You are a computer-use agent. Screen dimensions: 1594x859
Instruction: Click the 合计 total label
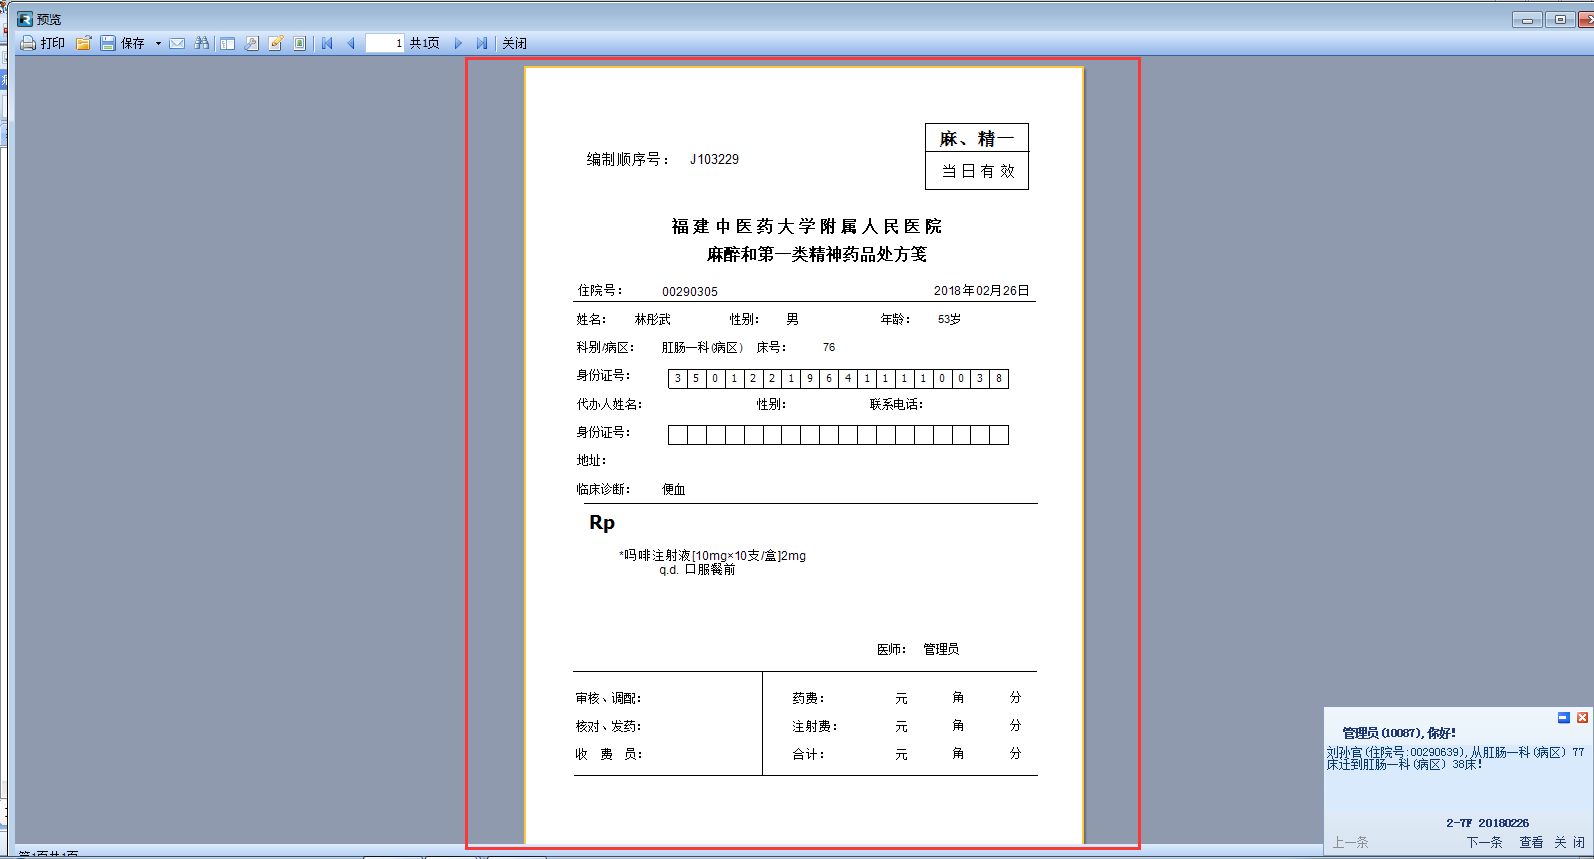808,755
